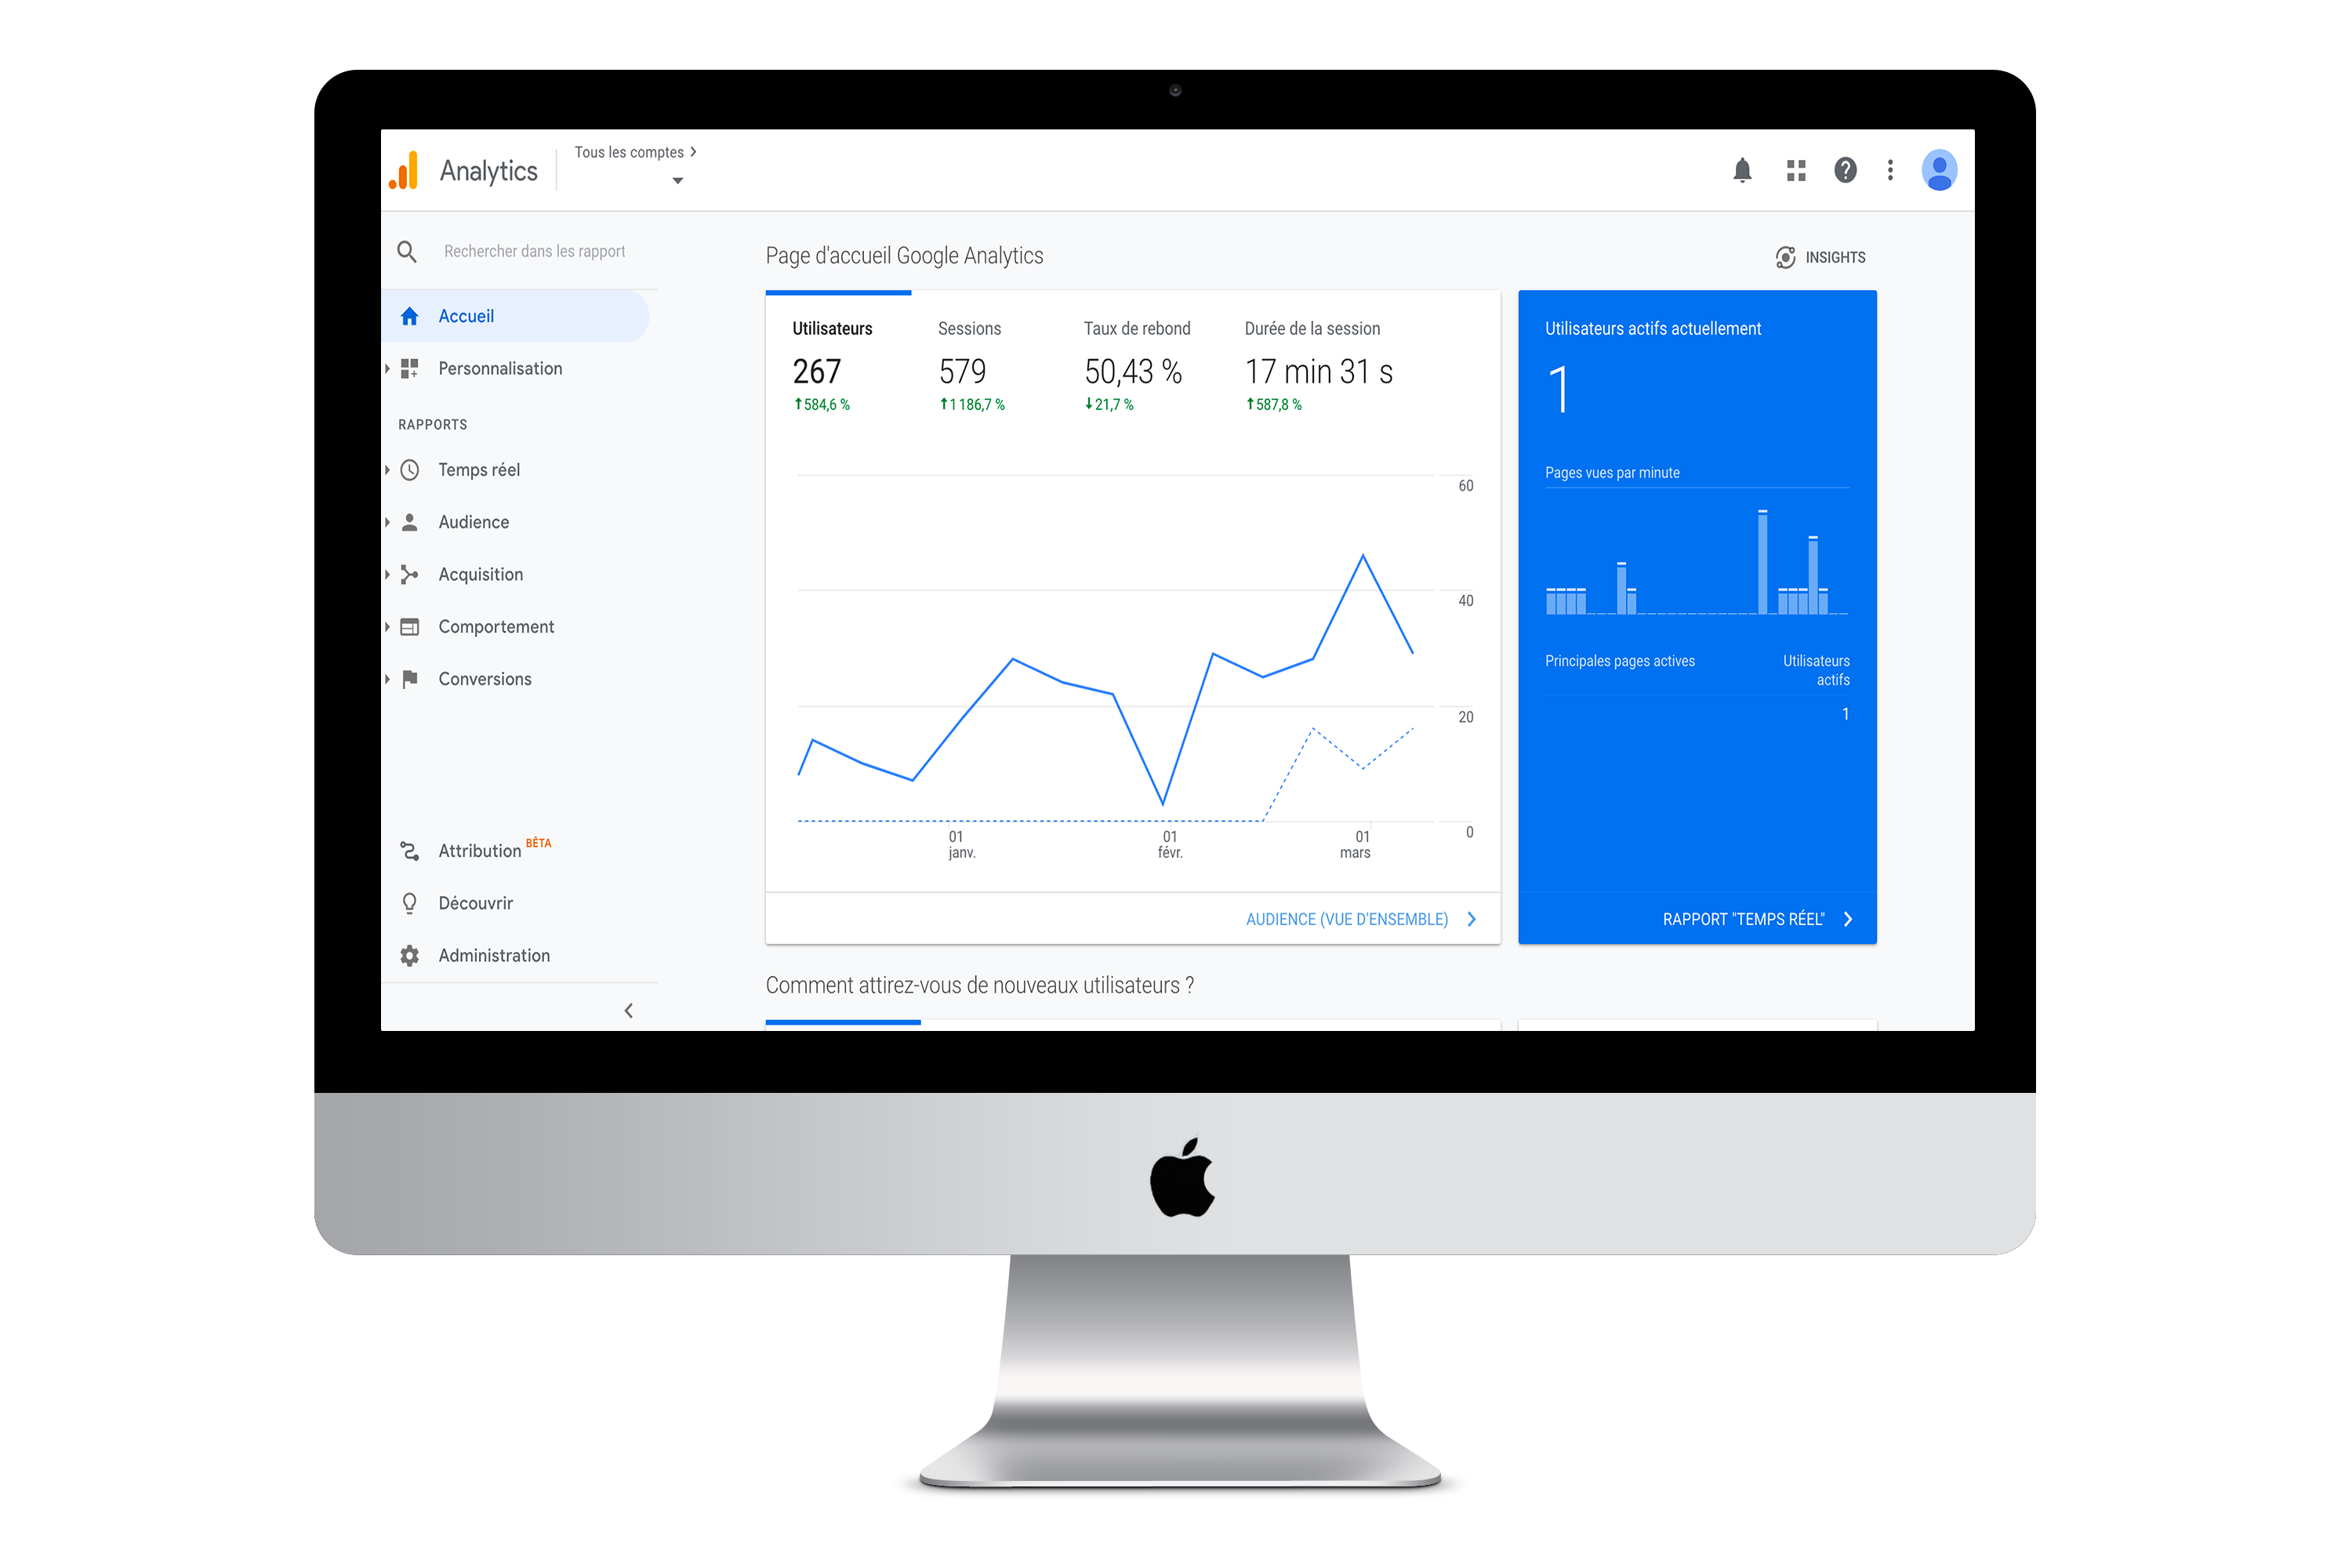Click the Personnalisation menu item
Screen dimensions: 2352x1568
(x=499, y=368)
